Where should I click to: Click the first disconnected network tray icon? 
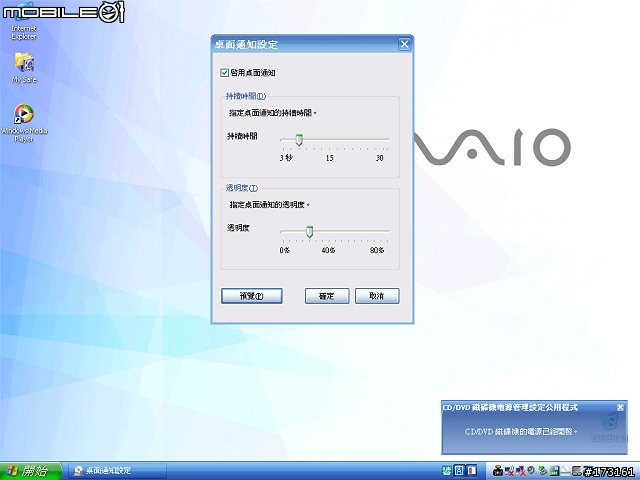(x=509, y=471)
